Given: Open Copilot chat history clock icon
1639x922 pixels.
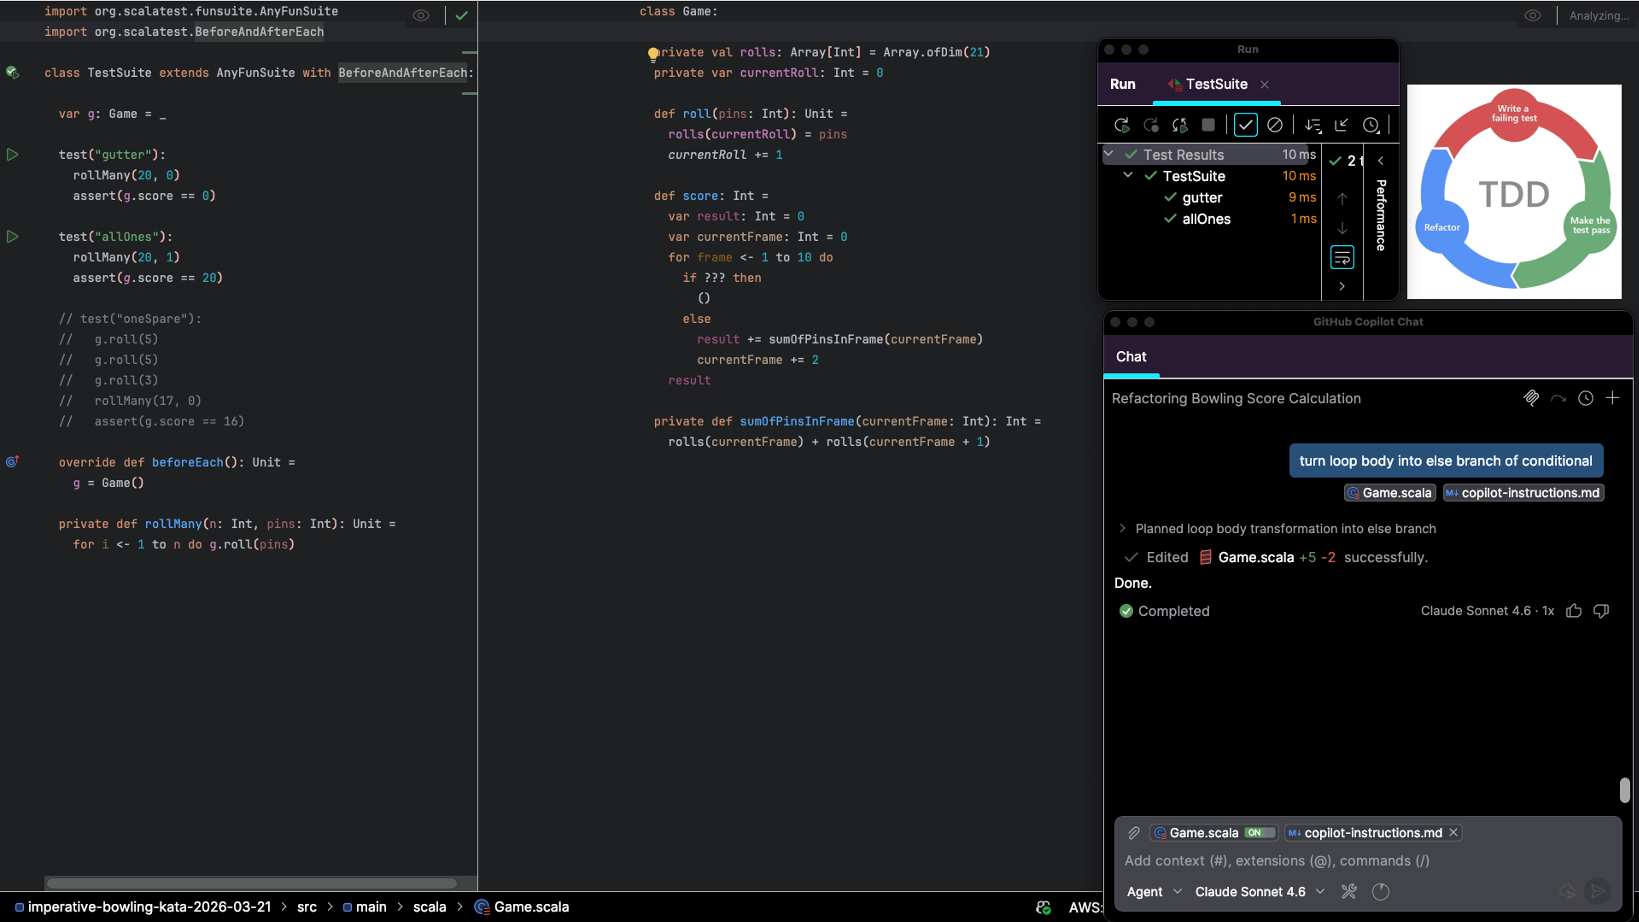Looking at the screenshot, I should point(1585,398).
